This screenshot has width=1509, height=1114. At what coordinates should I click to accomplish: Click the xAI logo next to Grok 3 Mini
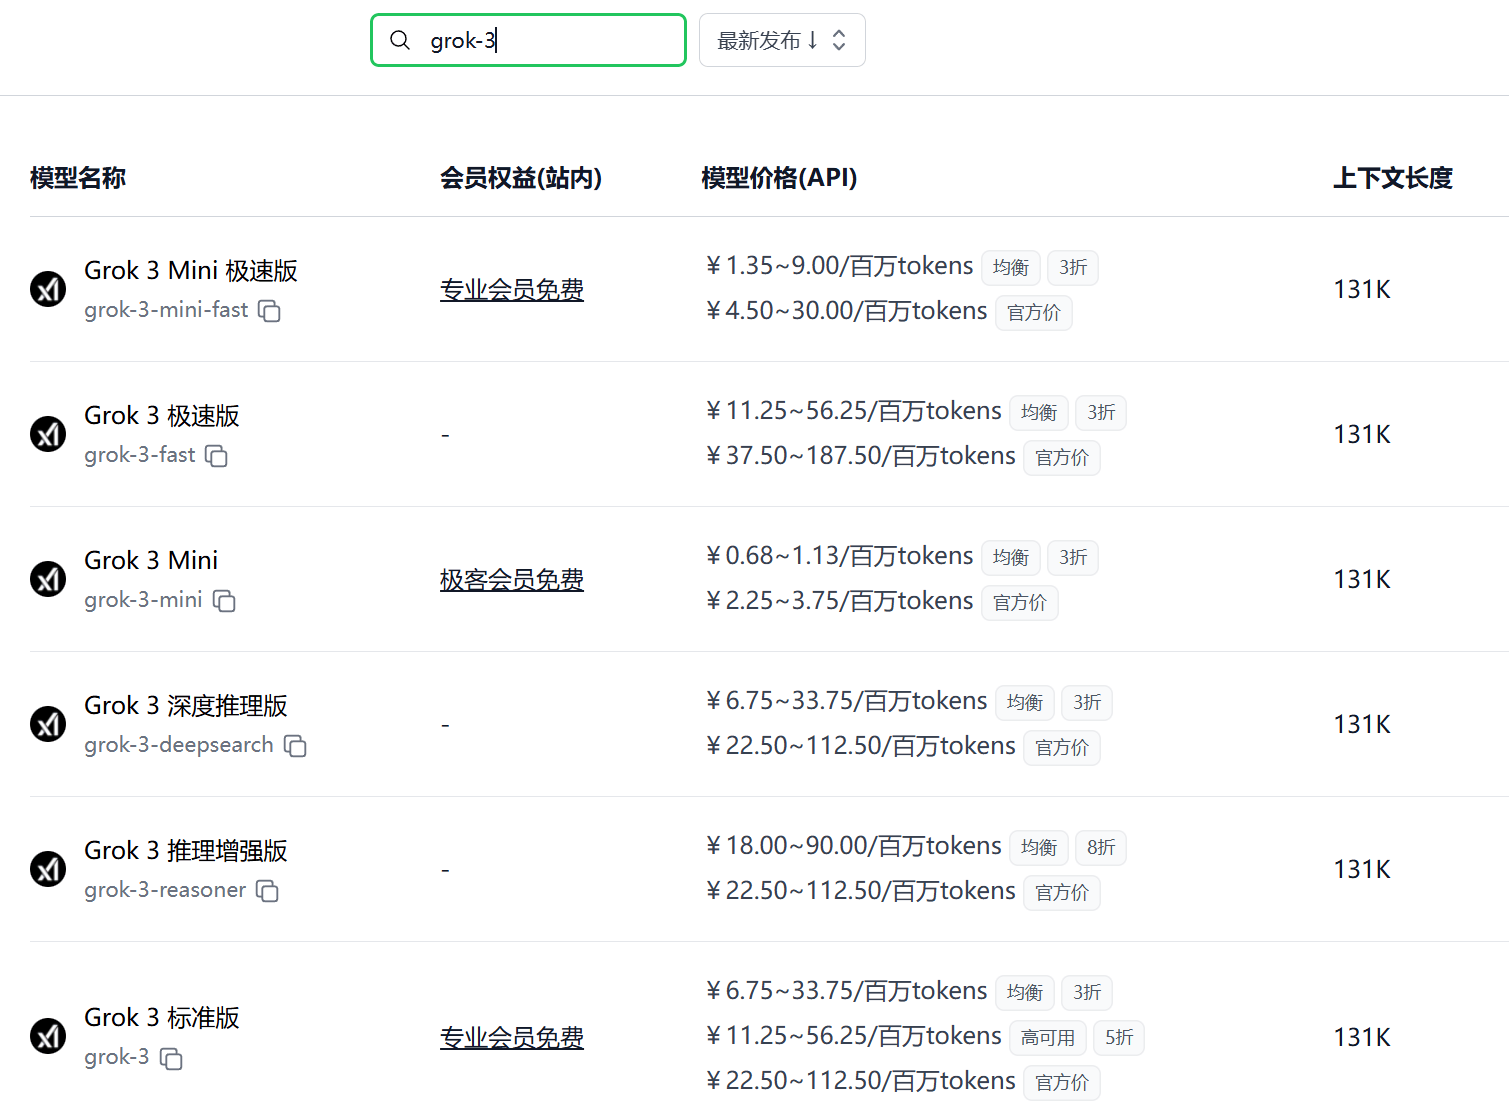[48, 579]
